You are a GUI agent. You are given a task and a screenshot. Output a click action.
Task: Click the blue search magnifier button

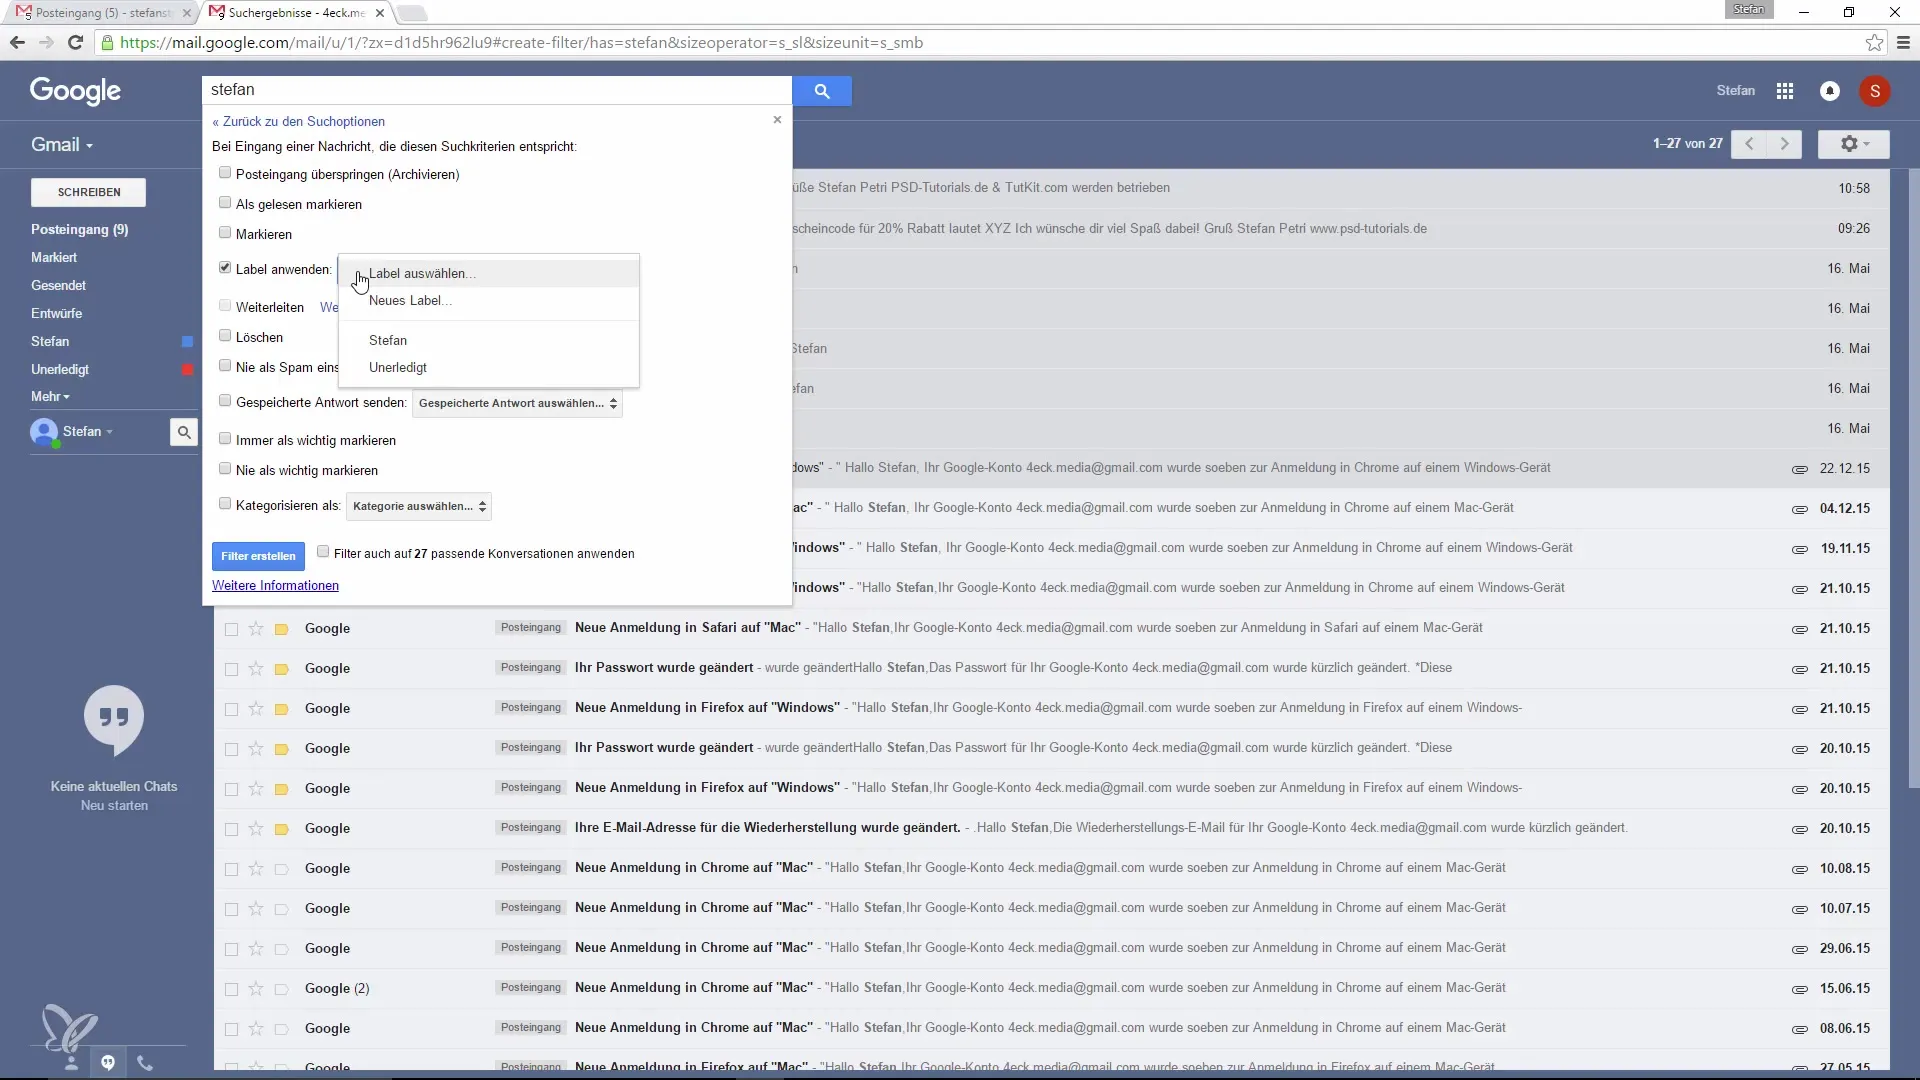pos(822,91)
